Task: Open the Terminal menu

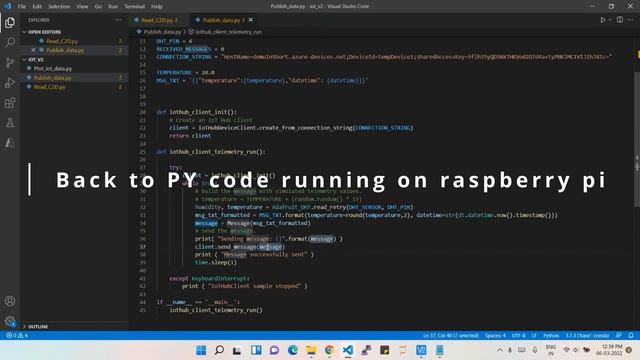Action: pos(135,7)
